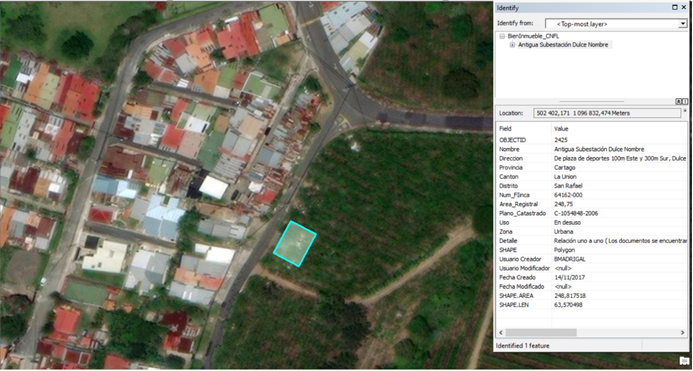Close the Identify window
693x371 pixels.
point(683,8)
